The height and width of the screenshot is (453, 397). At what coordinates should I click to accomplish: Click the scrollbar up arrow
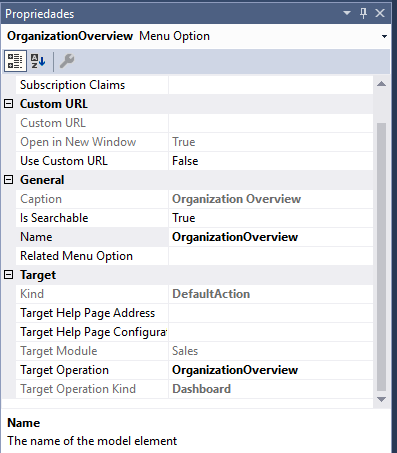(x=381, y=84)
